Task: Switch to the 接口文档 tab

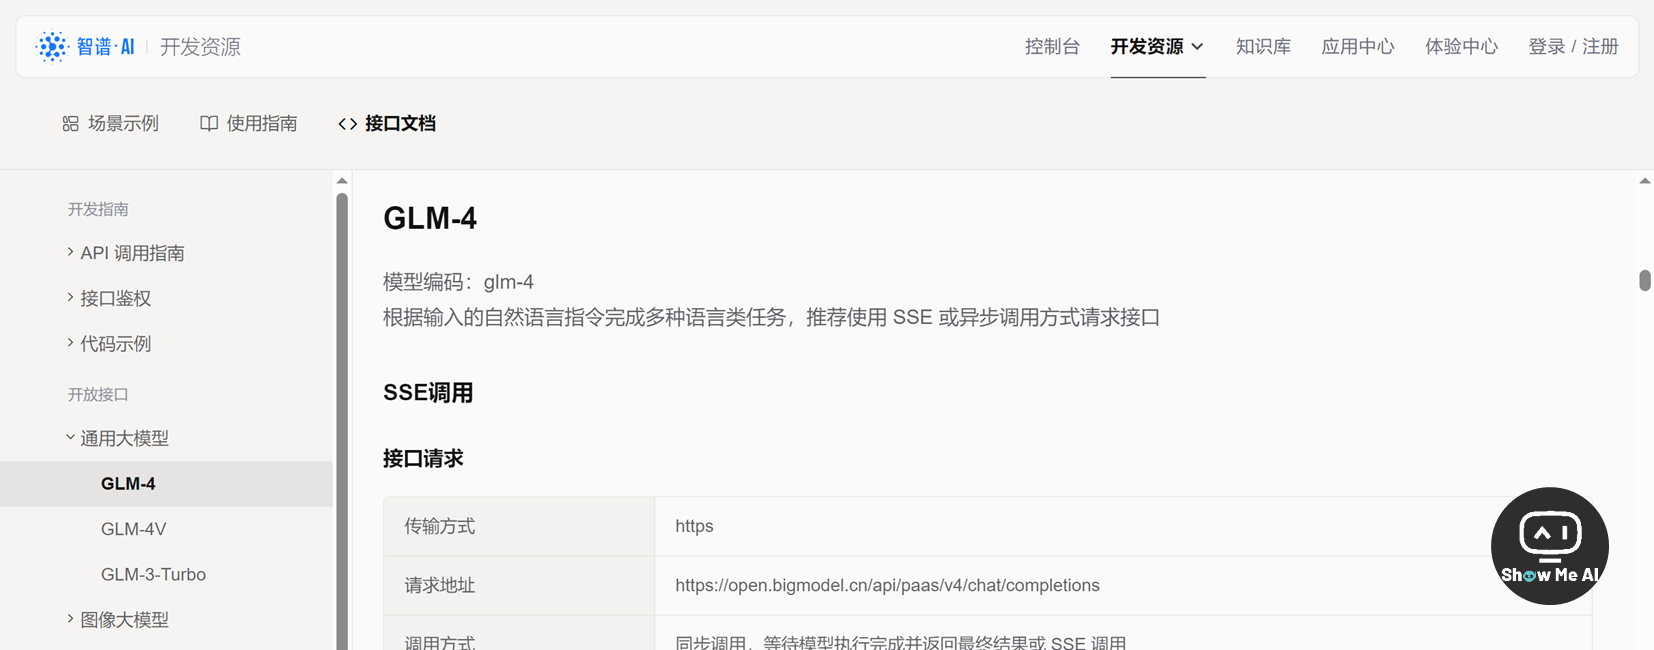Action: click(x=387, y=124)
